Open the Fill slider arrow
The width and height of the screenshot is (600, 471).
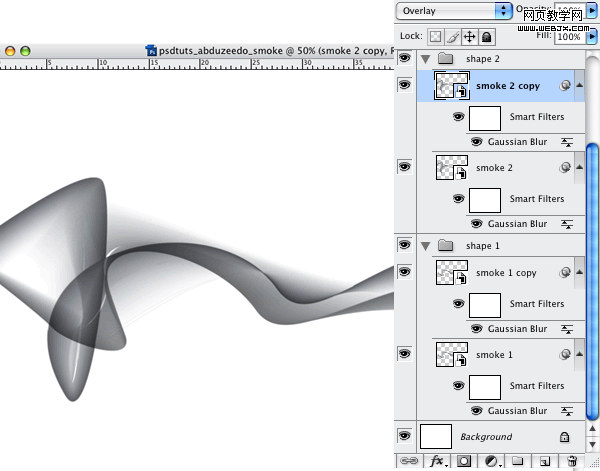pos(592,36)
